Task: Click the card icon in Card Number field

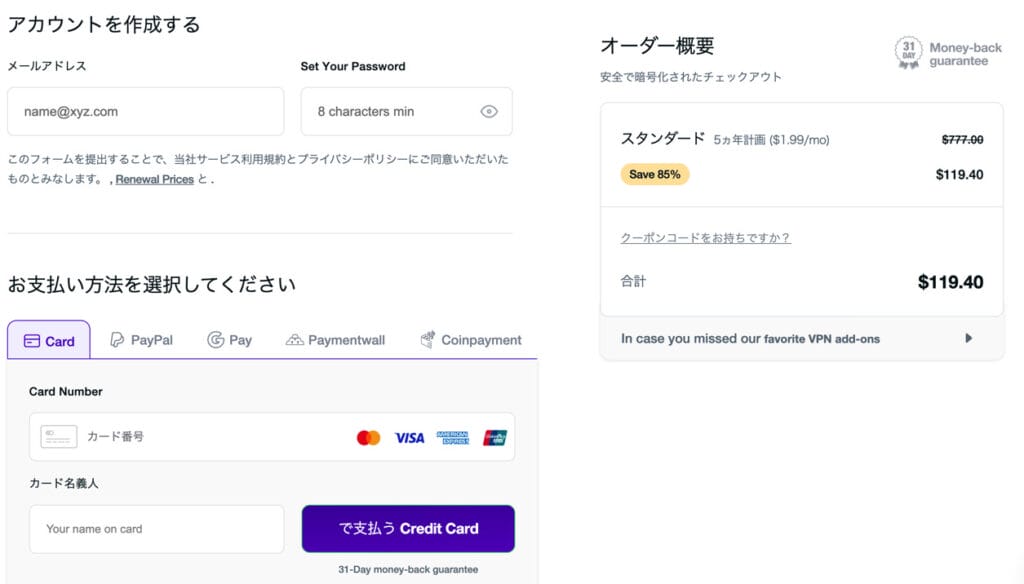Action: click(59, 437)
